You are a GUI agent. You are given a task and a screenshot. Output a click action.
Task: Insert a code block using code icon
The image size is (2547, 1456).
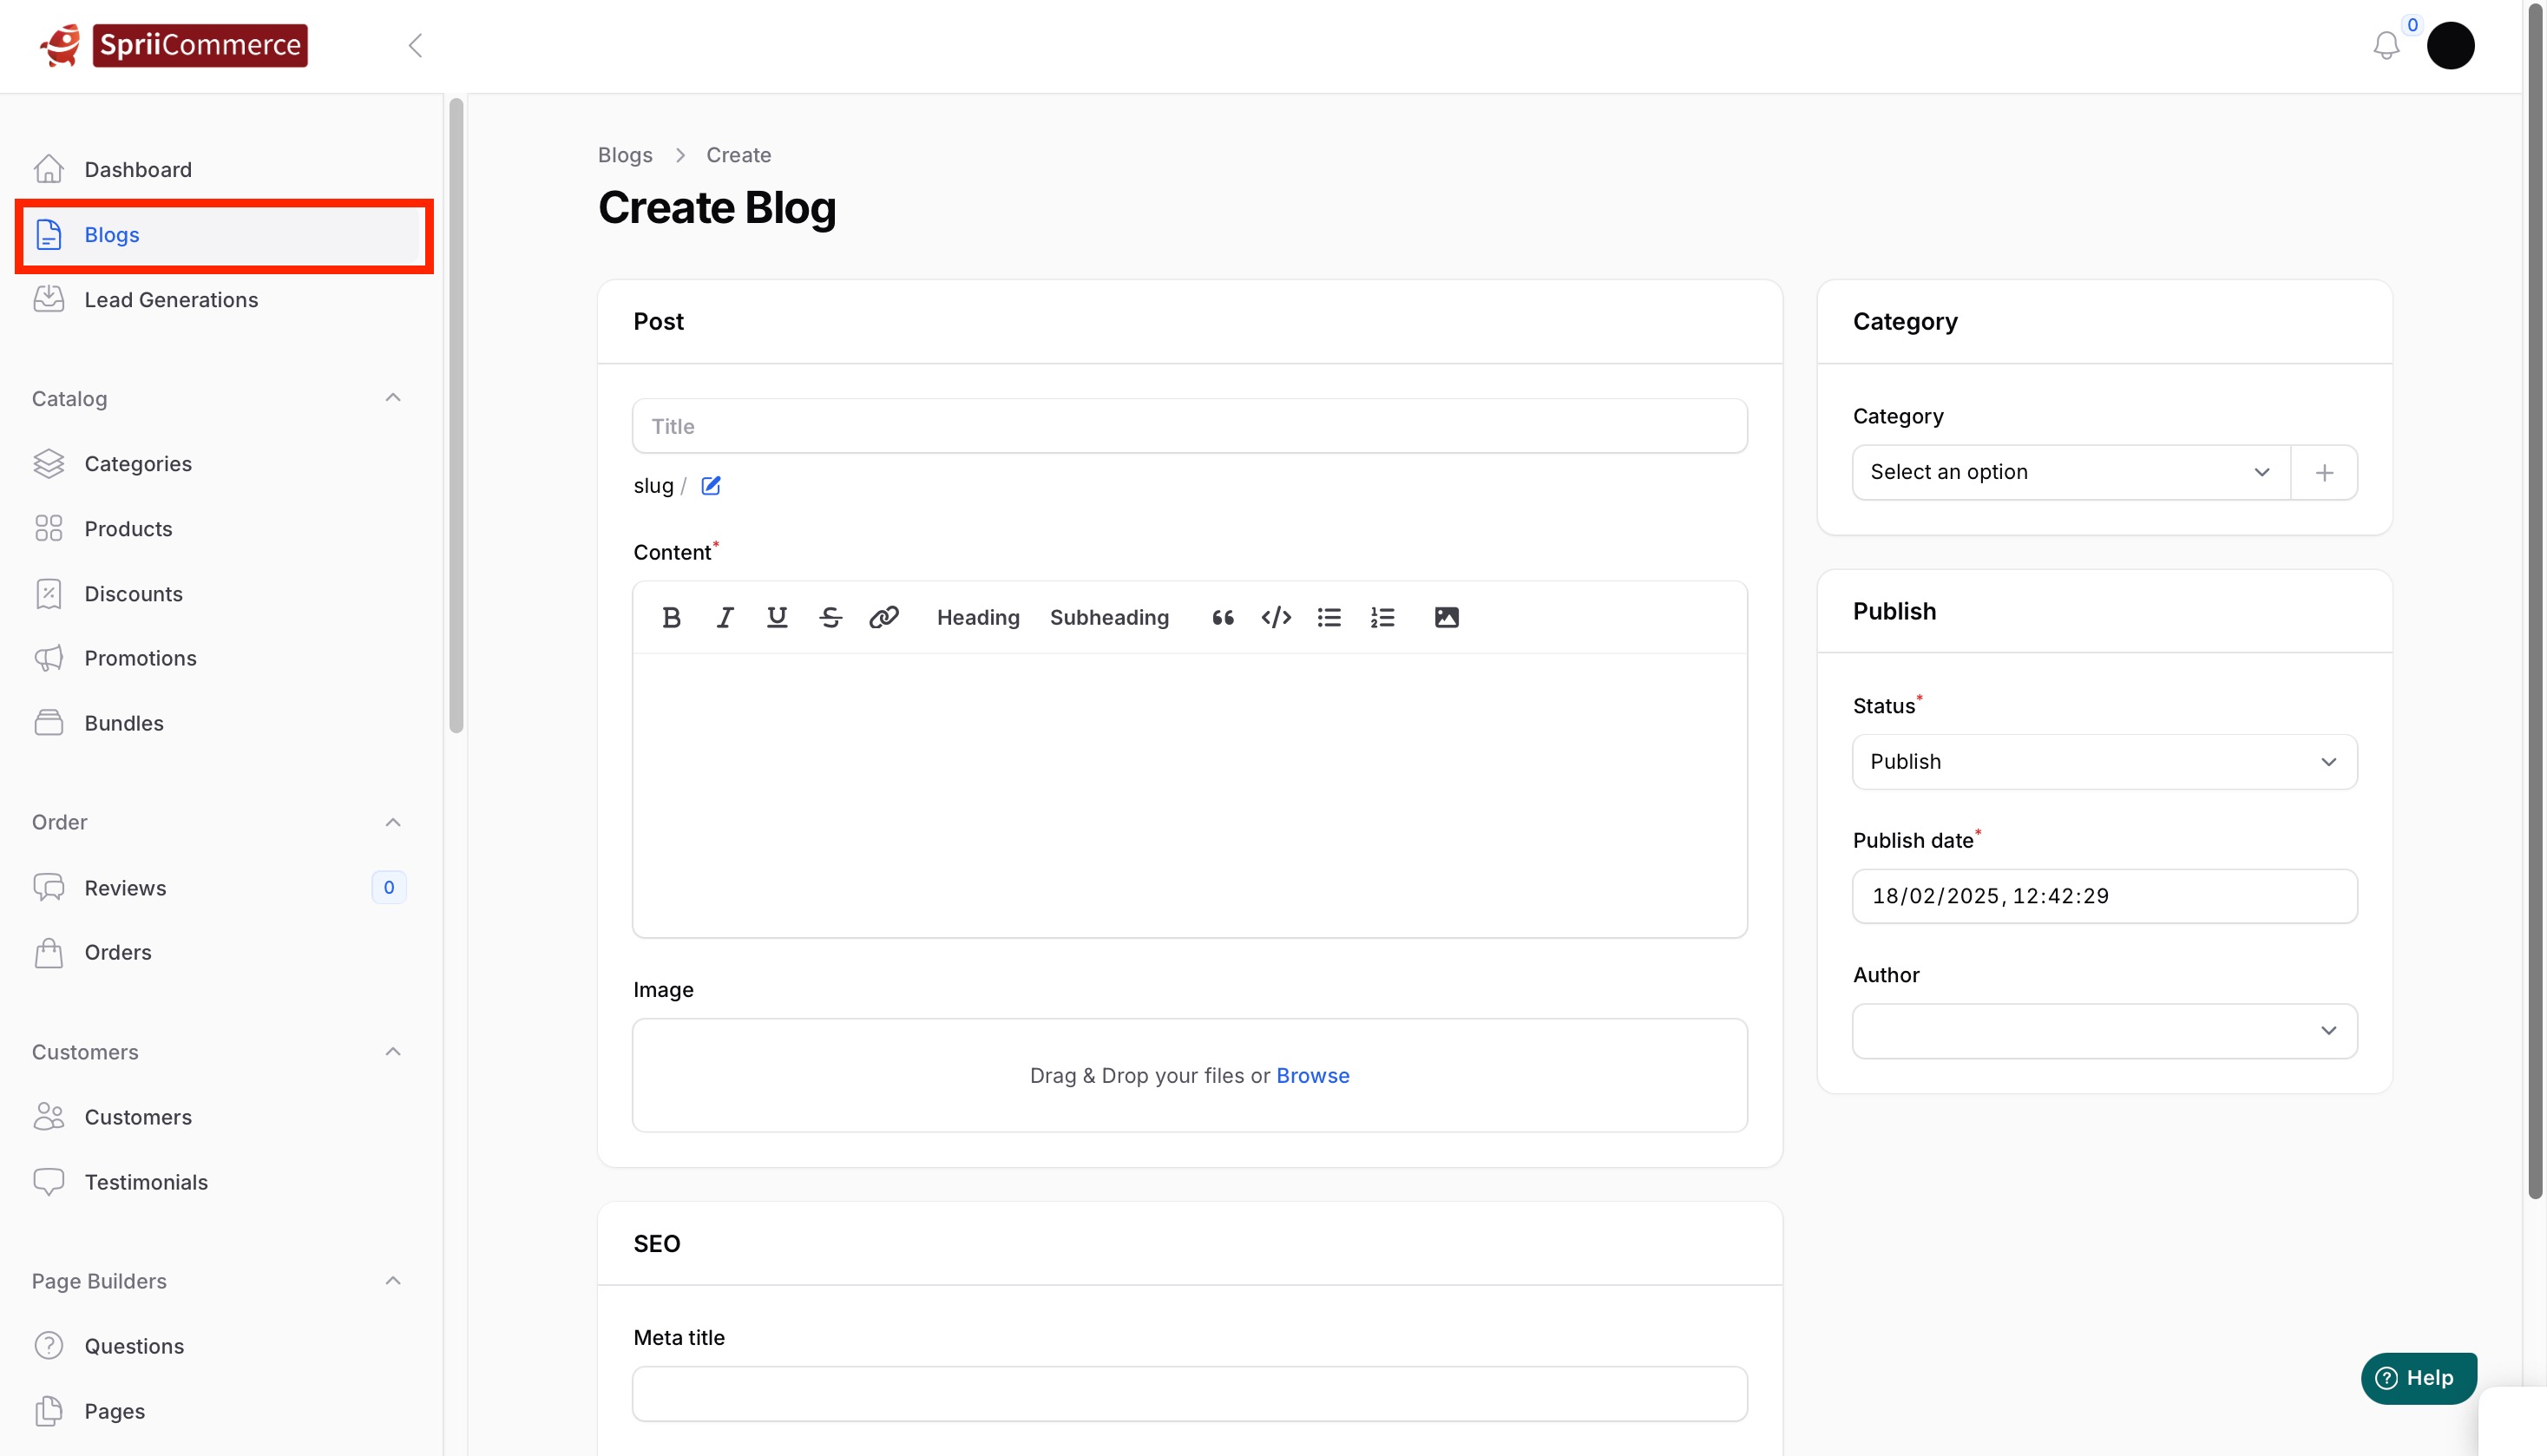point(1276,617)
